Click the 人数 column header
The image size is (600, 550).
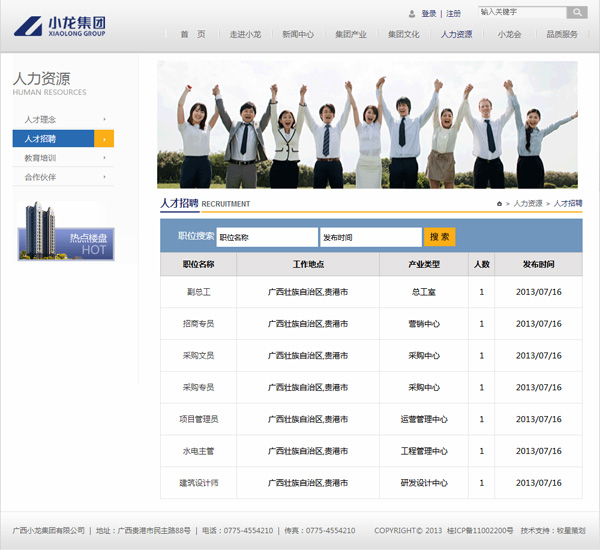482,264
